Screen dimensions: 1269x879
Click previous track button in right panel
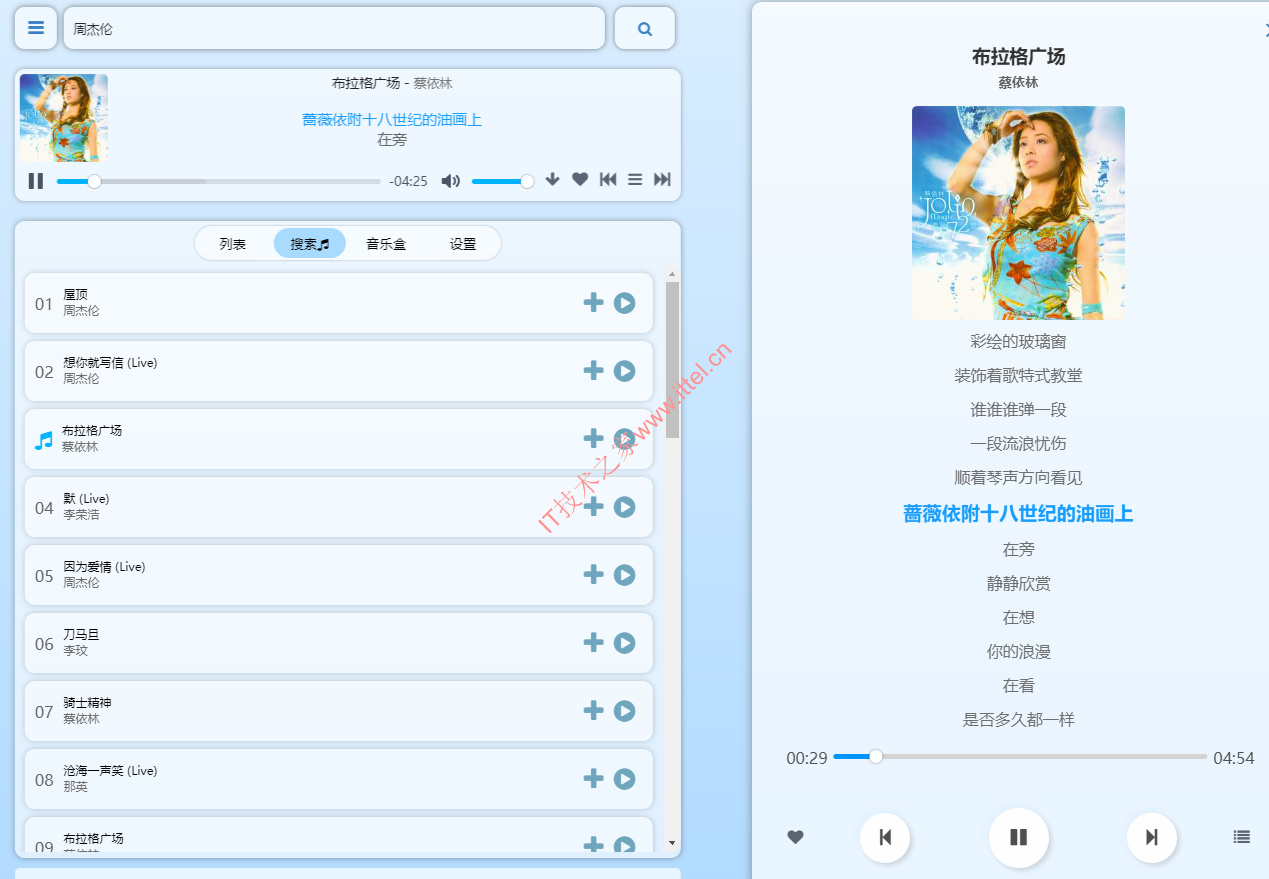(x=885, y=837)
